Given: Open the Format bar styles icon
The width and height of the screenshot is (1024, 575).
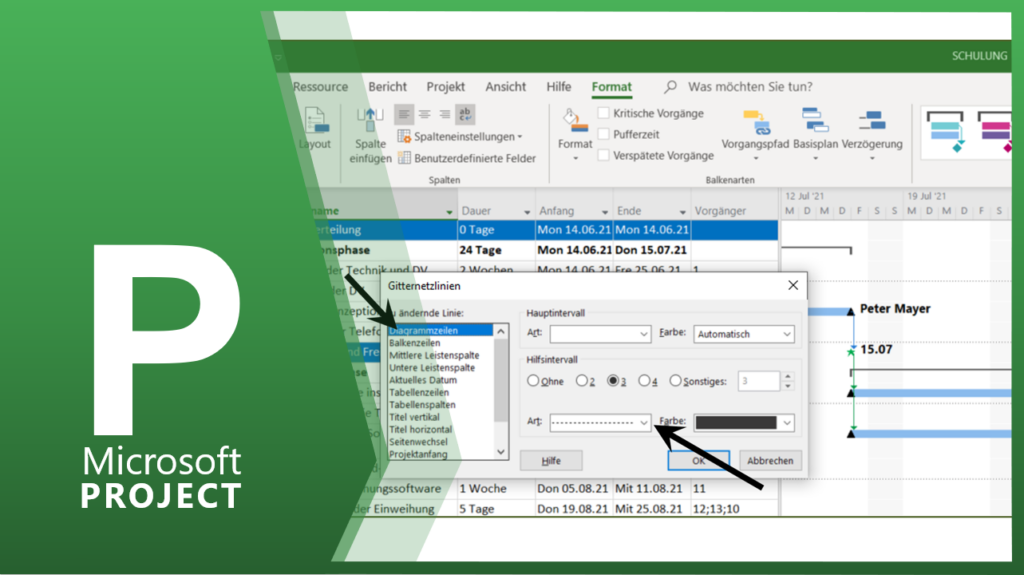Looking at the screenshot, I should tap(574, 122).
